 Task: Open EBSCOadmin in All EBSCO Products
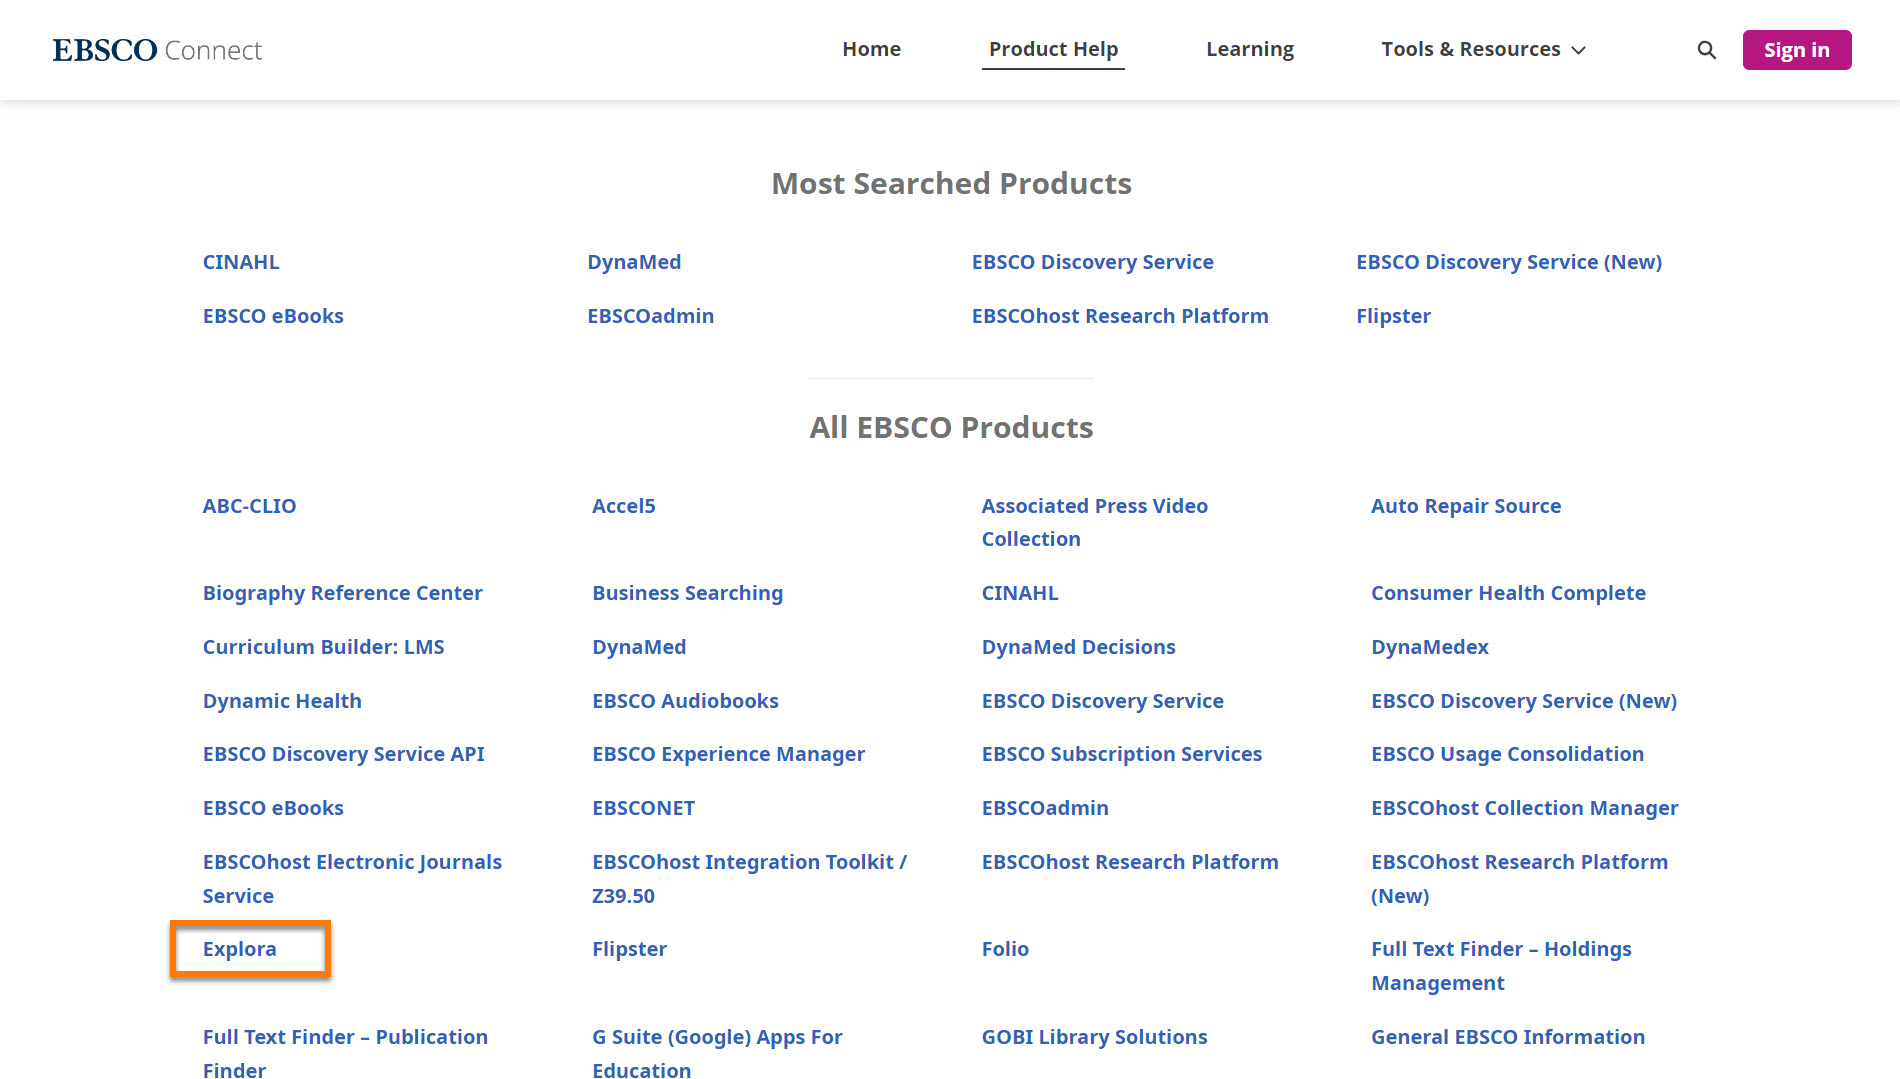[1045, 808]
